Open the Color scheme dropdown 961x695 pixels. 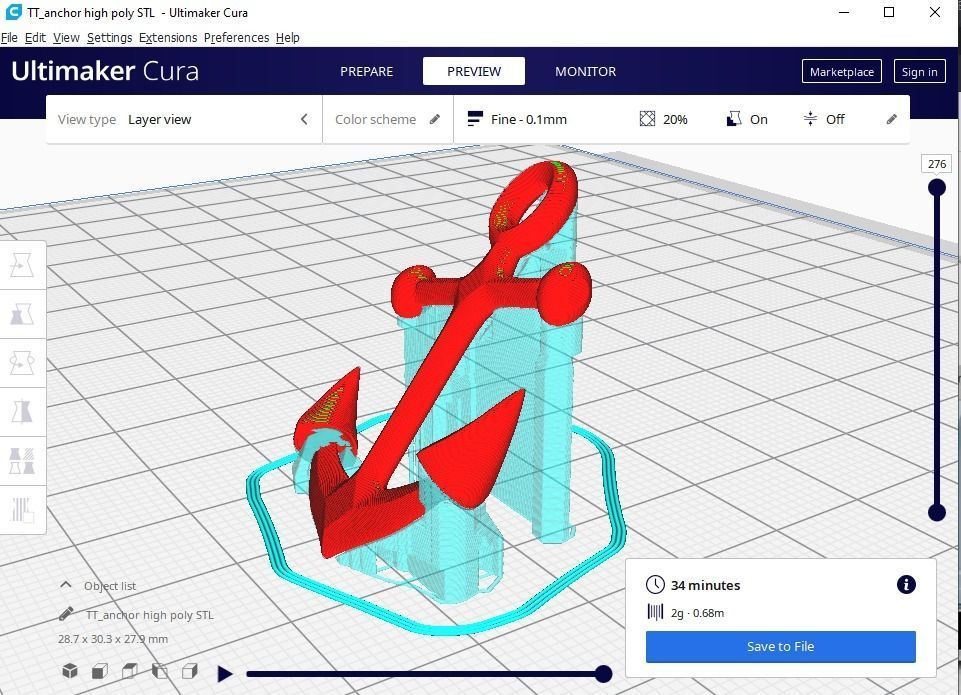point(388,119)
